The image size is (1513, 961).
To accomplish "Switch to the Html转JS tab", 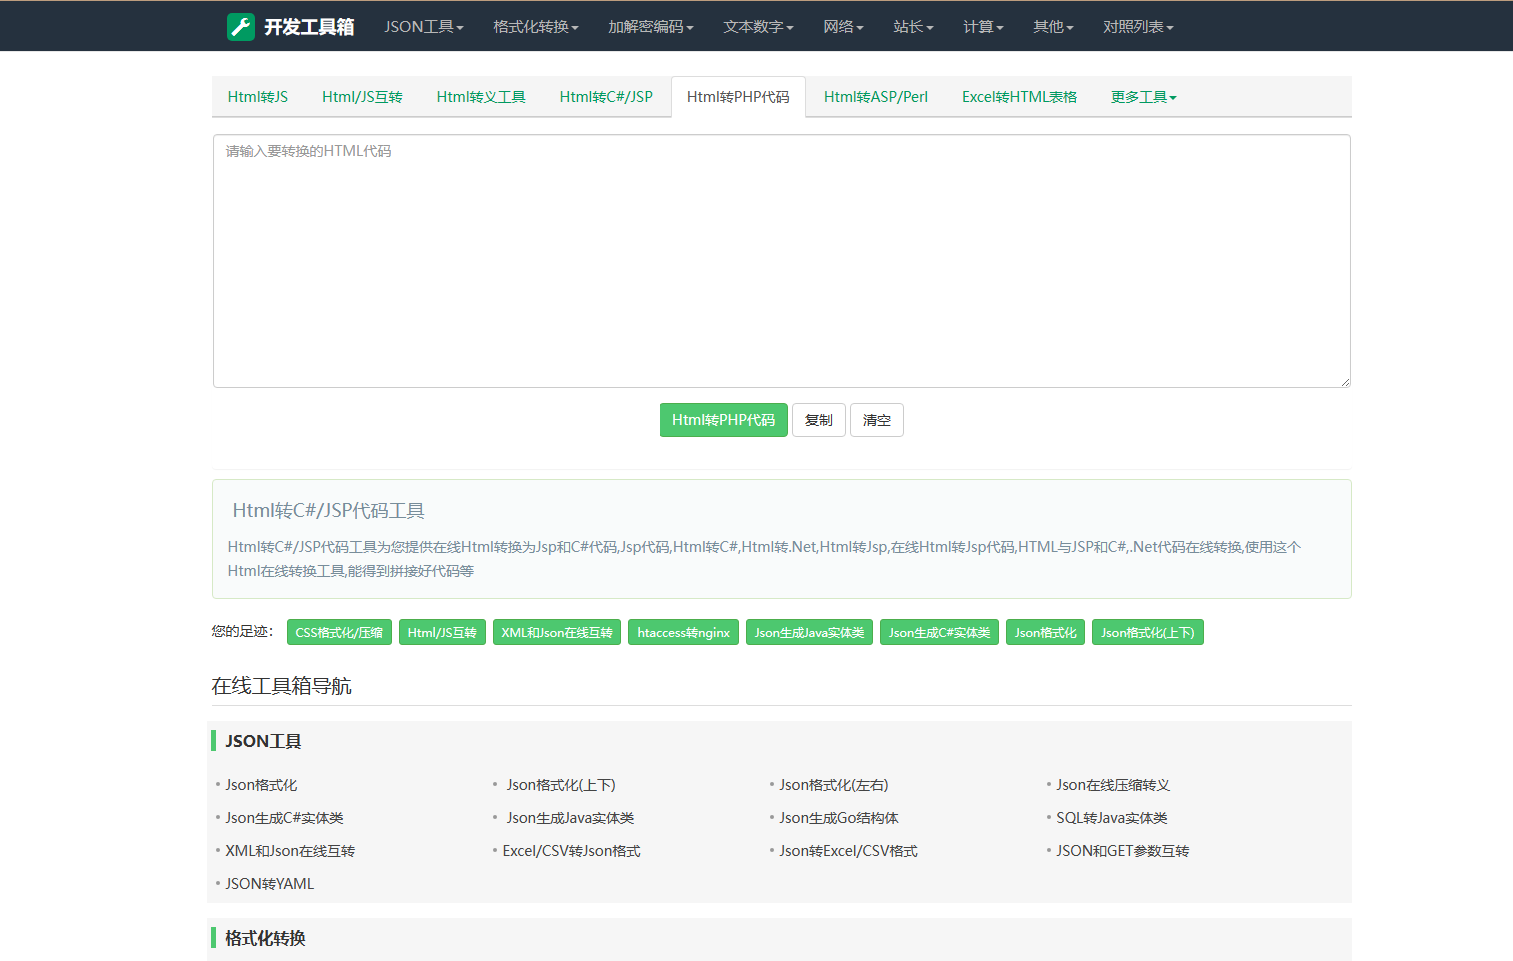I will (x=258, y=97).
